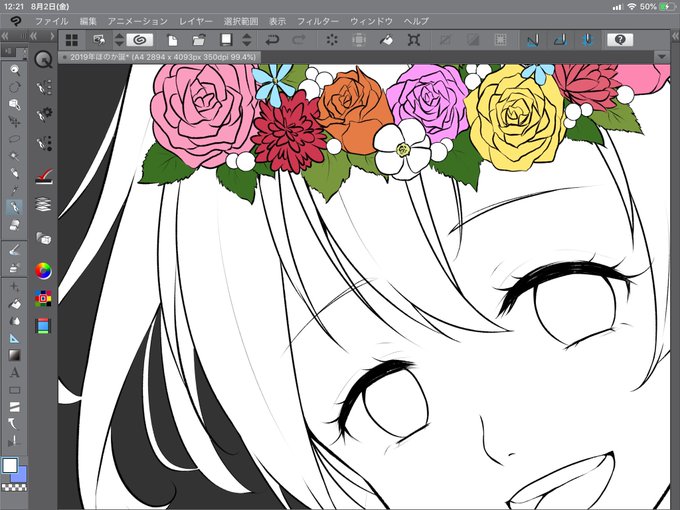Select the Fill bucket tool in tool palette

pyautogui.click(x=15, y=304)
